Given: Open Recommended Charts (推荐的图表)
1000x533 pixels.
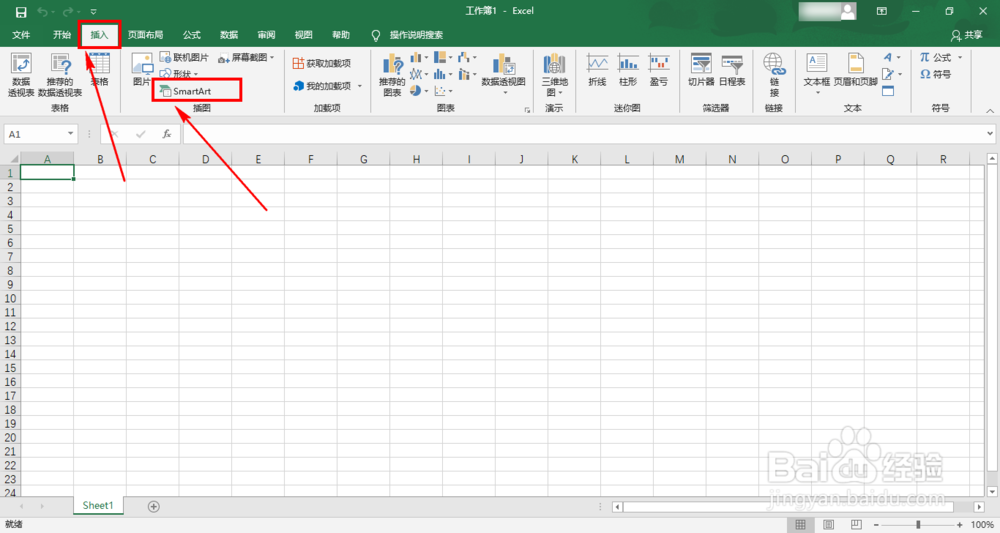Looking at the screenshot, I should [392, 75].
